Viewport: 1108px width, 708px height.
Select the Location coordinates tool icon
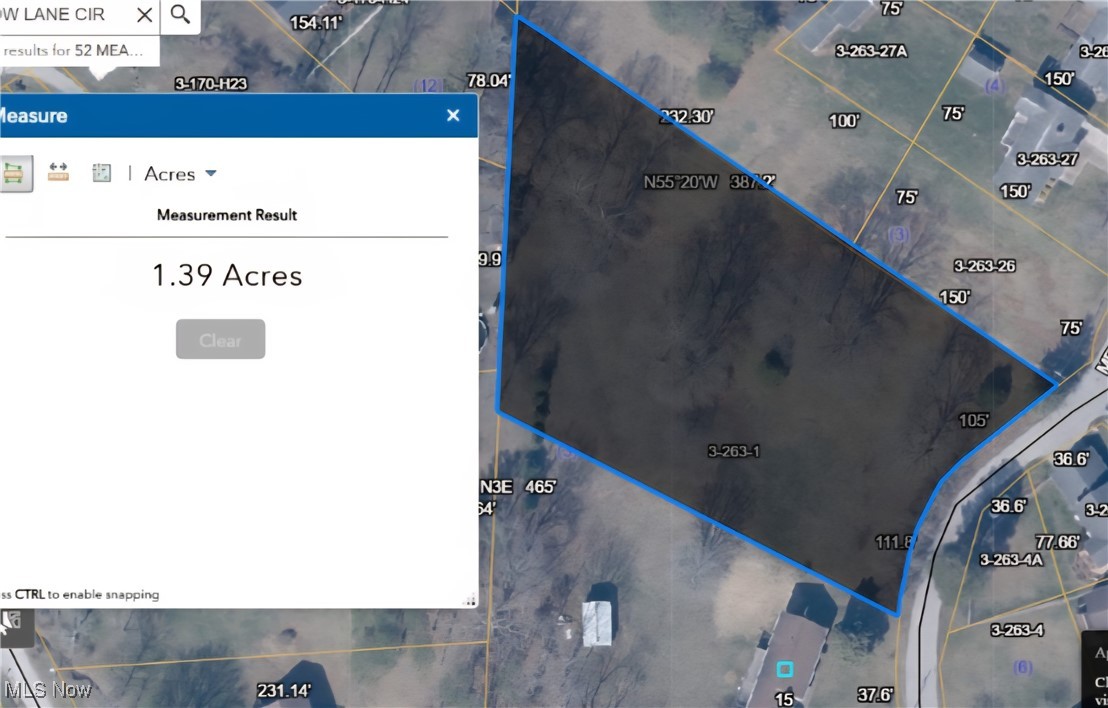[x=102, y=172]
